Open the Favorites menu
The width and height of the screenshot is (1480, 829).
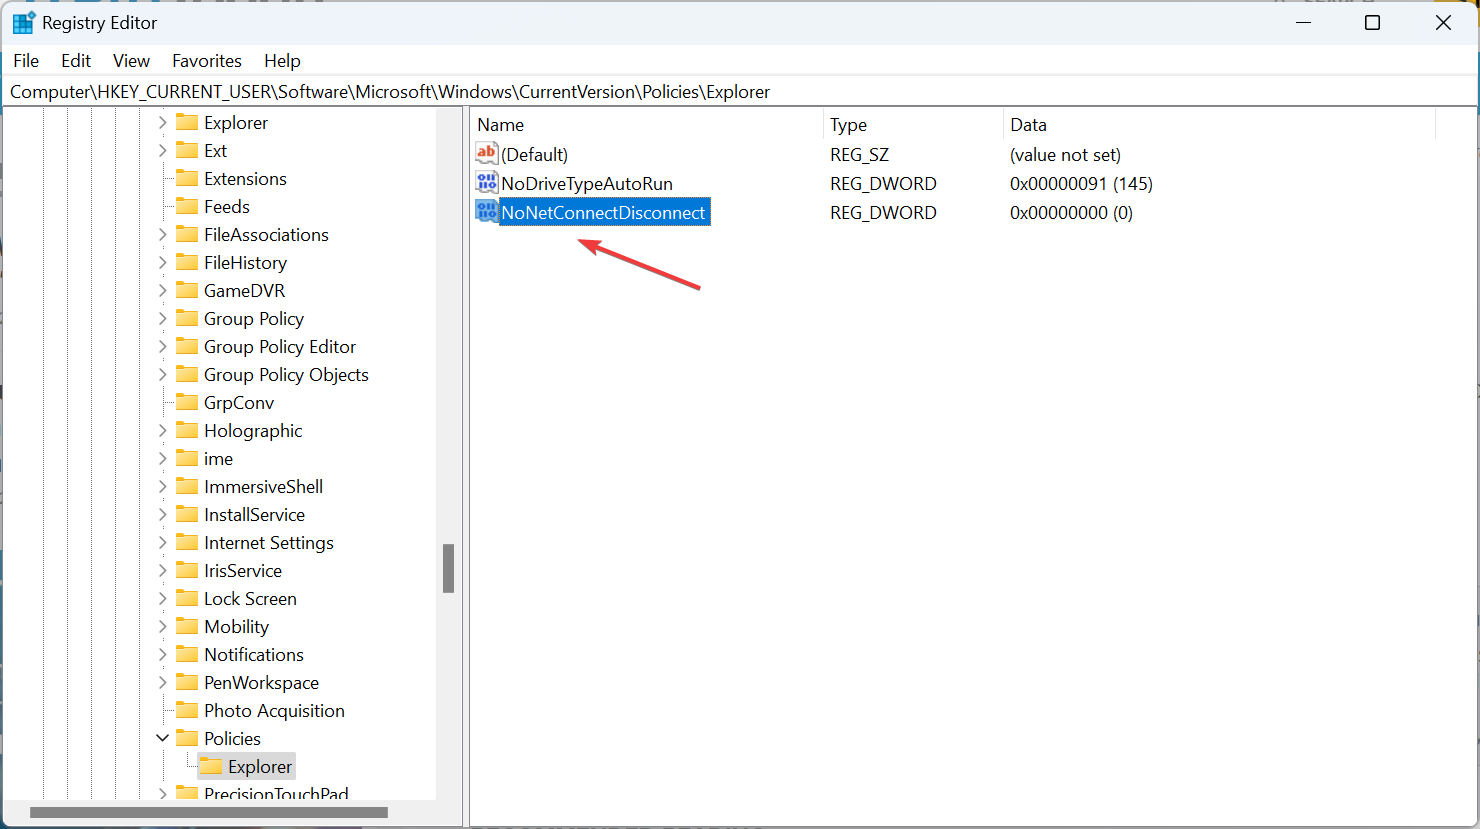coord(207,61)
